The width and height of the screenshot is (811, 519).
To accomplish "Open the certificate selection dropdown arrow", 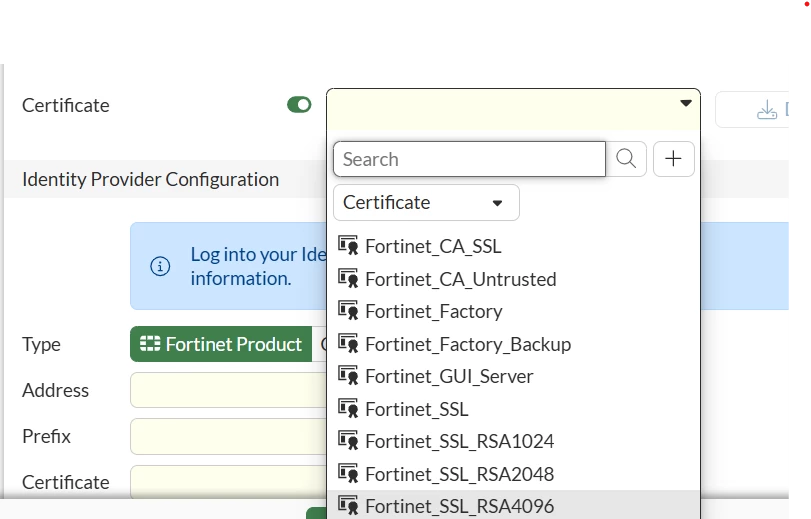I will pyautogui.click(x=686, y=103).
